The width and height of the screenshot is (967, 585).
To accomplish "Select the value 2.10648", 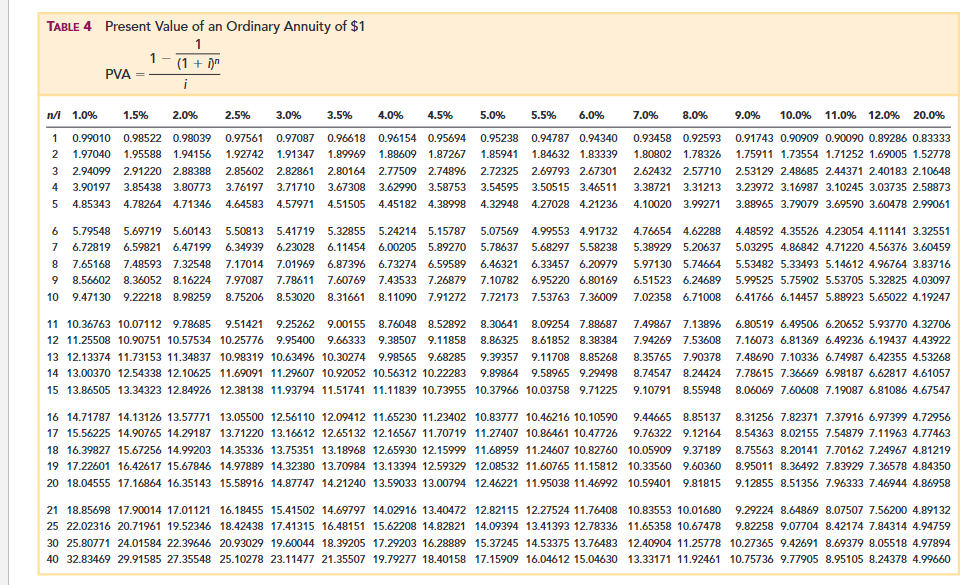I will pyautogui.click(x=932, y=171).
